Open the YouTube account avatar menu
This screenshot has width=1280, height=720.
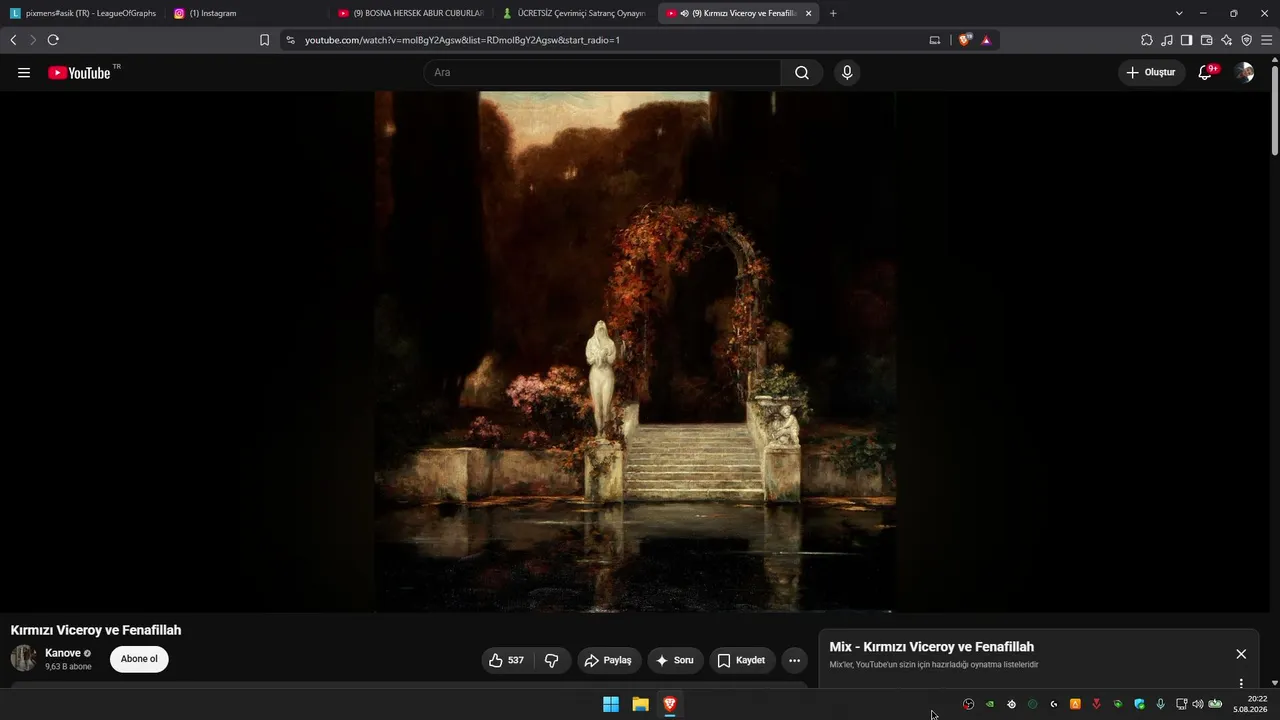[1244, 72]
